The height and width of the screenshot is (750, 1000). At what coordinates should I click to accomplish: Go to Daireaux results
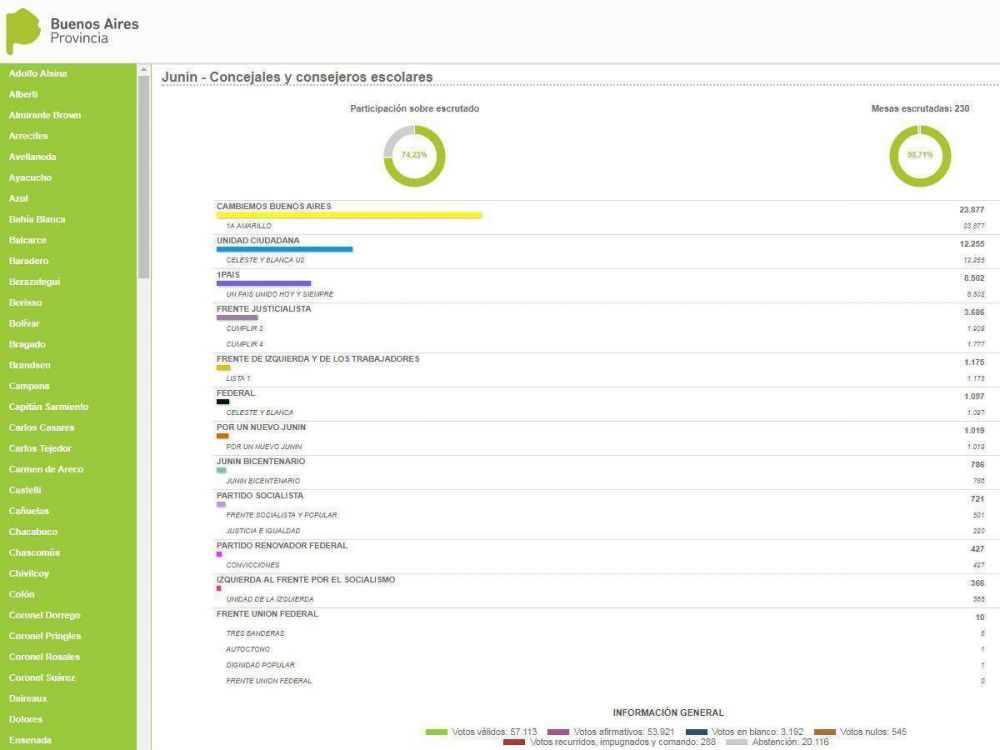pyautogui.click(x=28, y=698)
